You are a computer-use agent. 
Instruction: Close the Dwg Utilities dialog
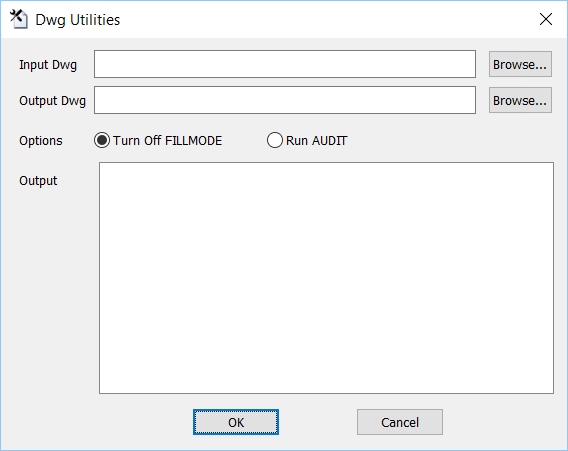click(546, 19)
